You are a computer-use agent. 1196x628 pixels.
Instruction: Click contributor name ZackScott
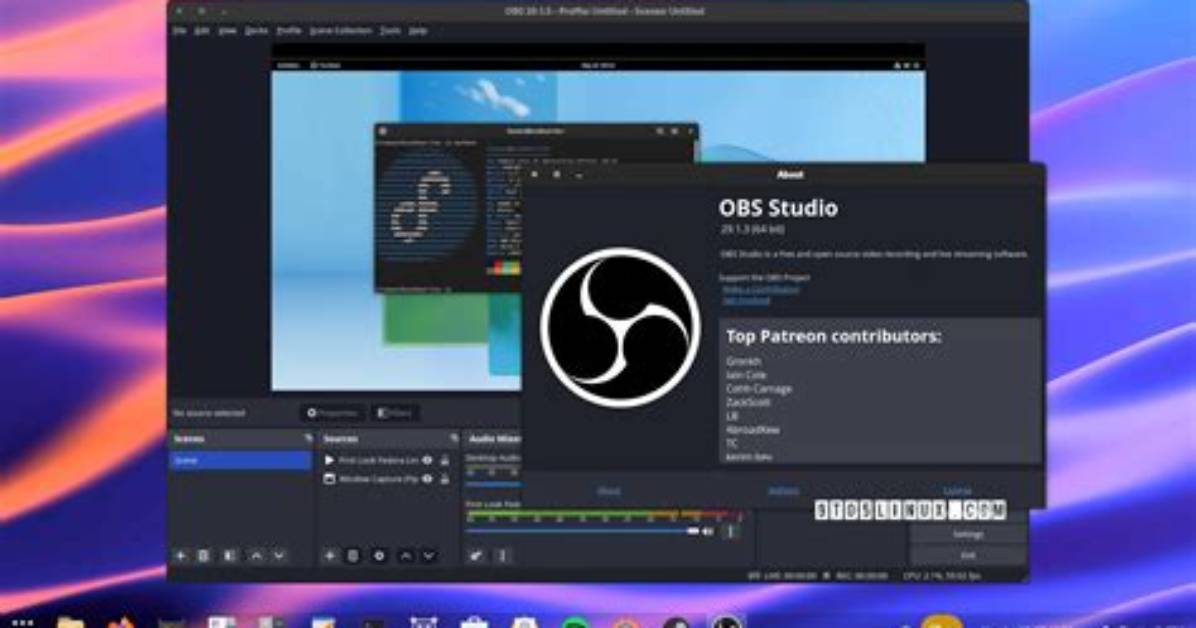748,402
